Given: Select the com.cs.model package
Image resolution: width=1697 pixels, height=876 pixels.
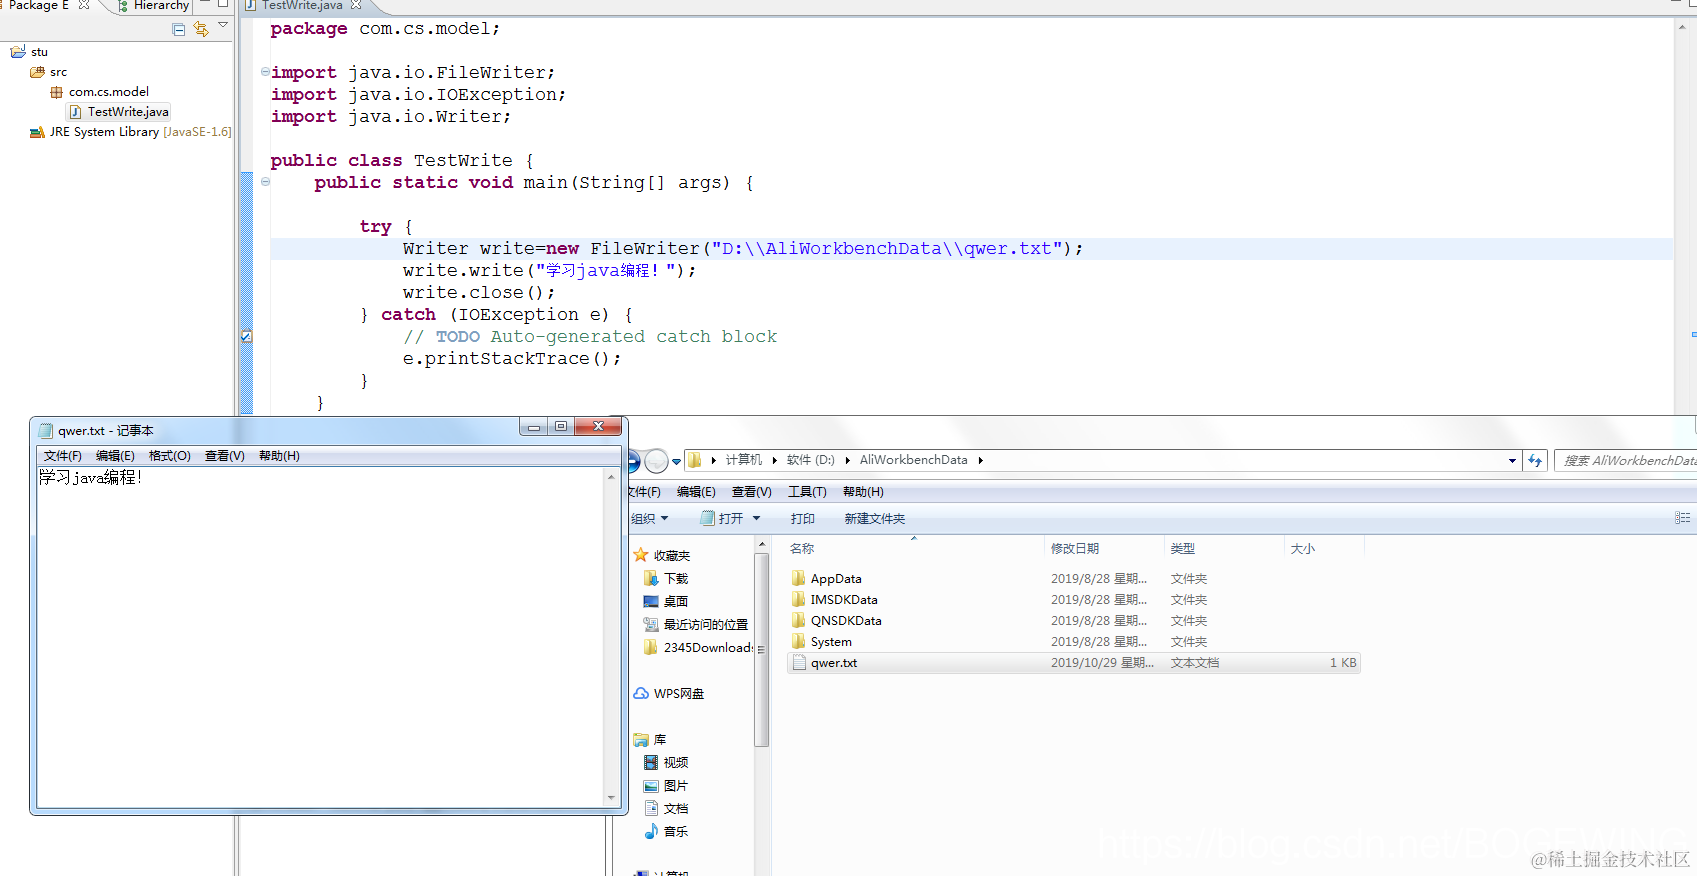Looking at the screenshot, I should [108, 92].
